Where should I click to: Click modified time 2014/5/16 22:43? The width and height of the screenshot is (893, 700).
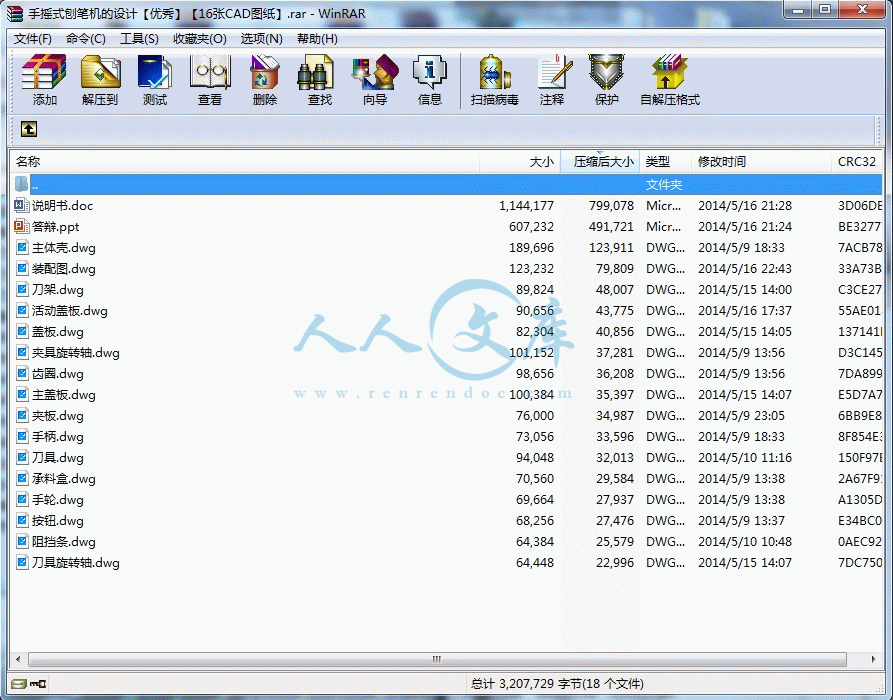(x=745, y=269)
